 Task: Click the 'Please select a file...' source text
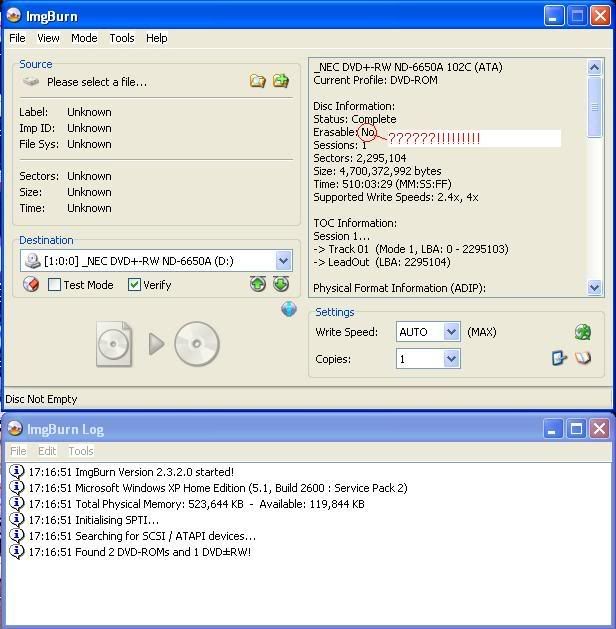pyautogui.click(x=97, y=82)
